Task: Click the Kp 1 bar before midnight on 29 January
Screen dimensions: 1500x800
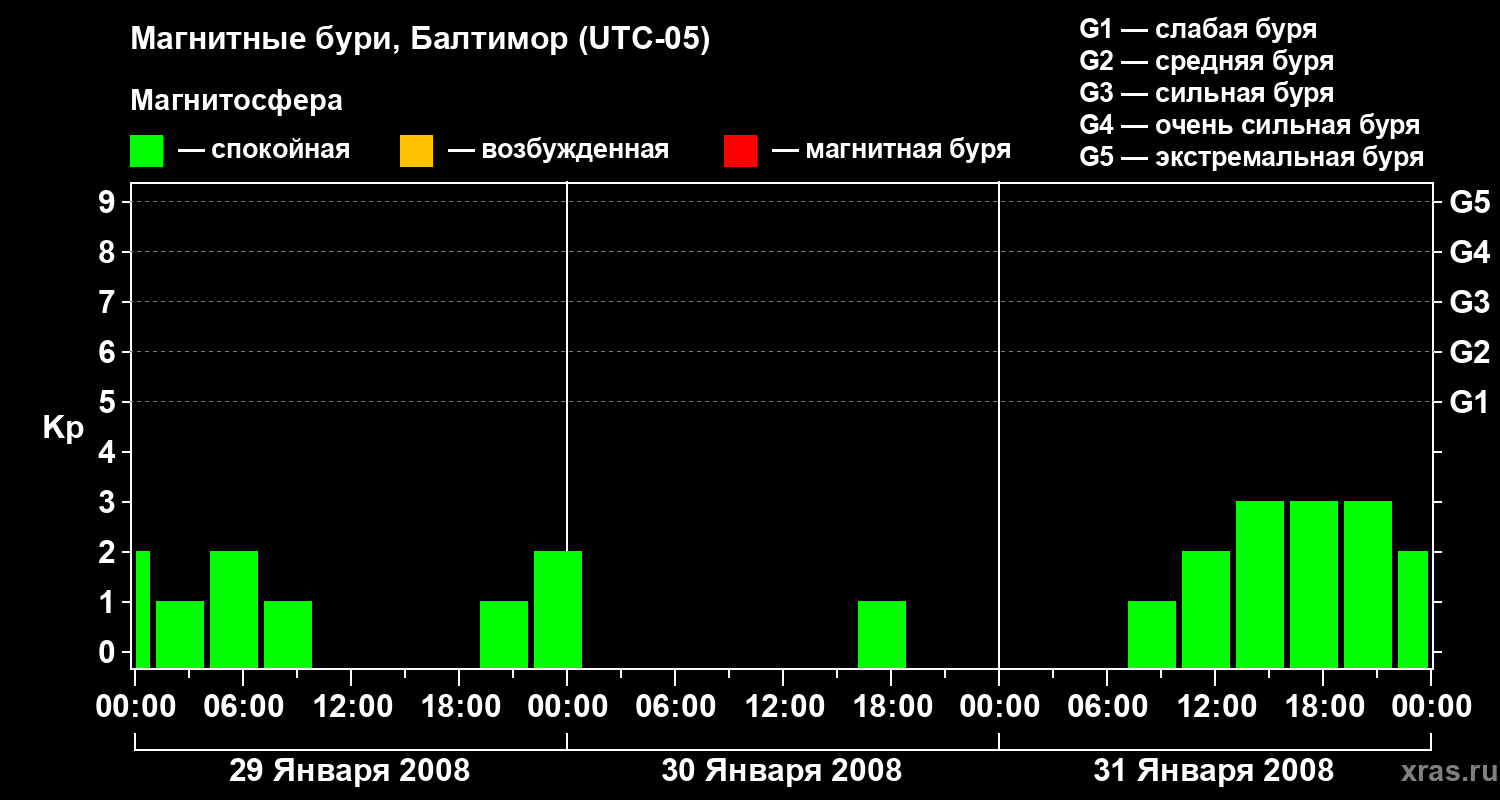Action: pos(504,634)
